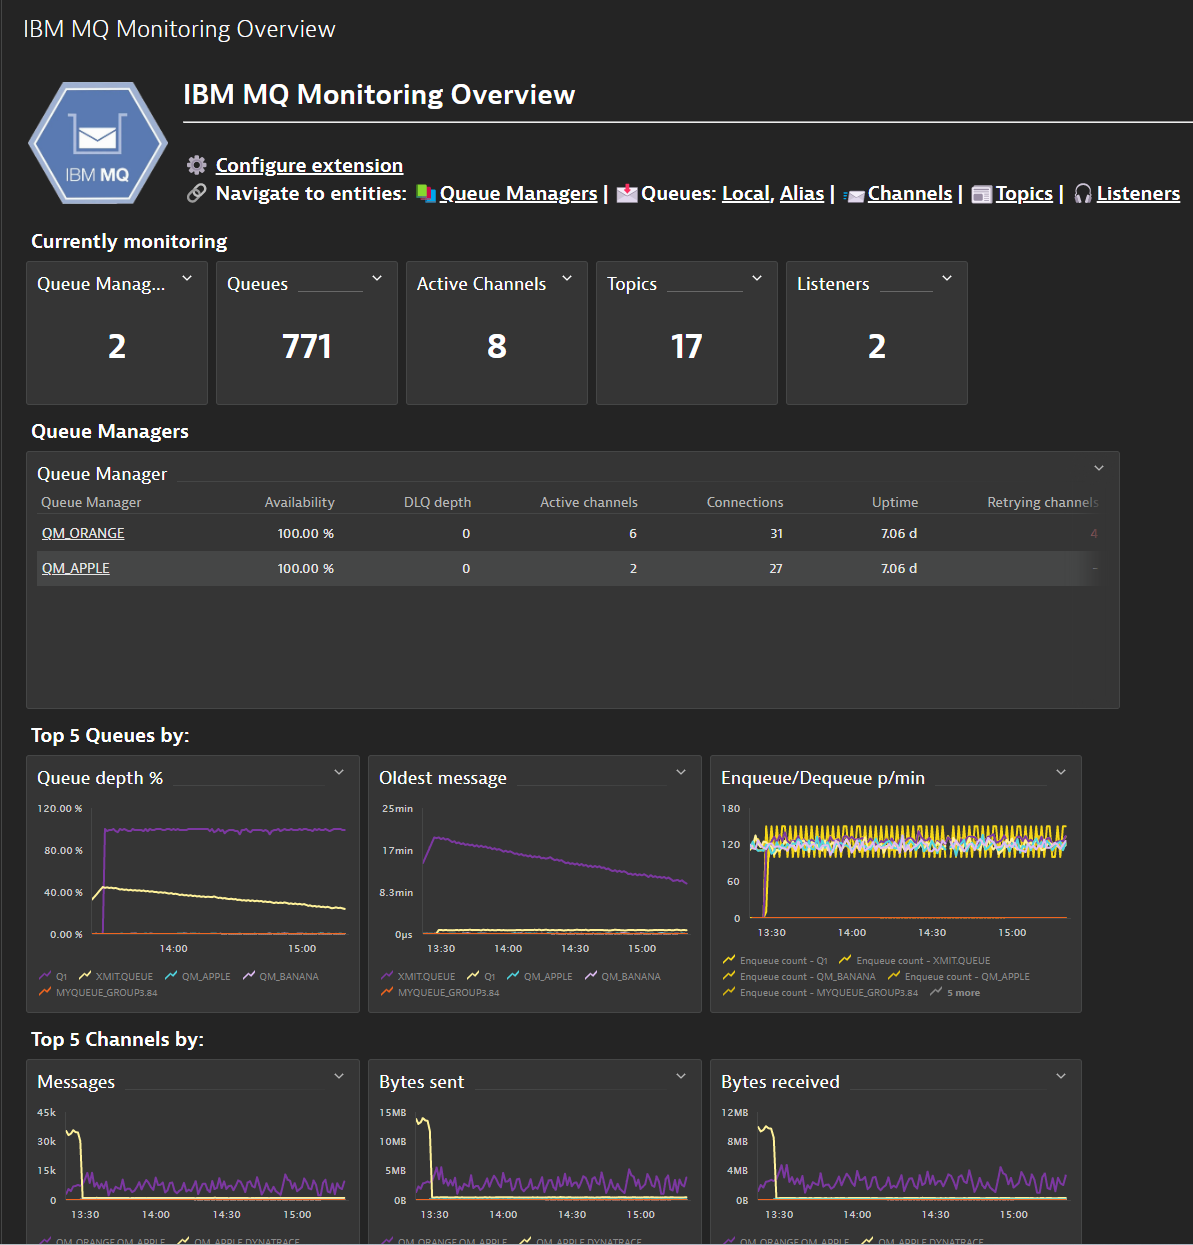Toggle Enqueue count - QM_APPLE legend entry

(966, 976)
